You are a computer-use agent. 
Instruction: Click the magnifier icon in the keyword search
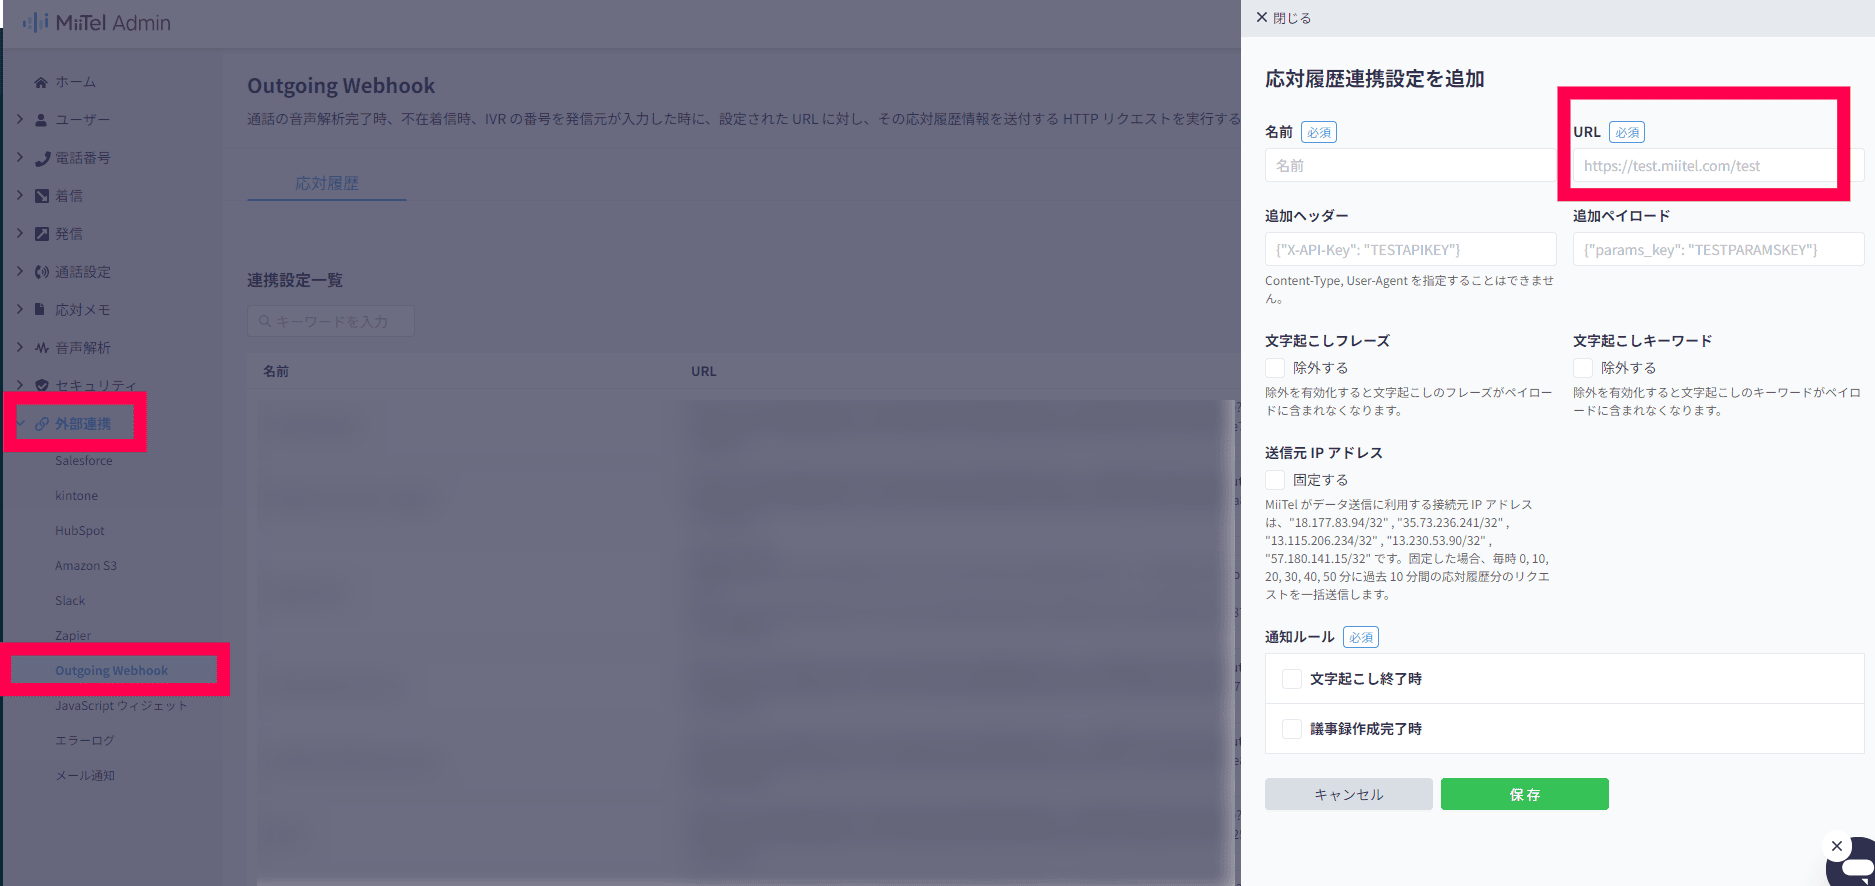[265, 321]
